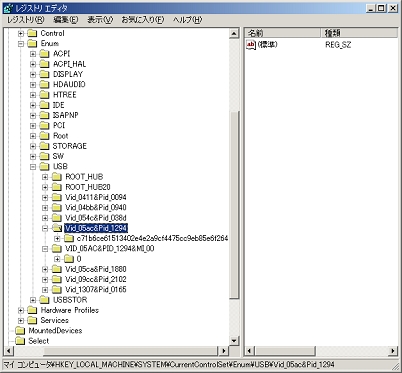The image size is (402, 373).
Task: Open the 編集(E) menu
Action: (65, 20)
